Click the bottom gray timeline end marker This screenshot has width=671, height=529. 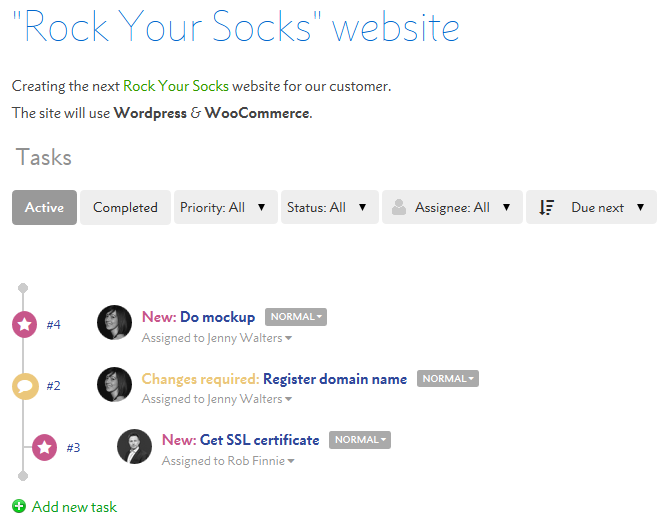23,476
